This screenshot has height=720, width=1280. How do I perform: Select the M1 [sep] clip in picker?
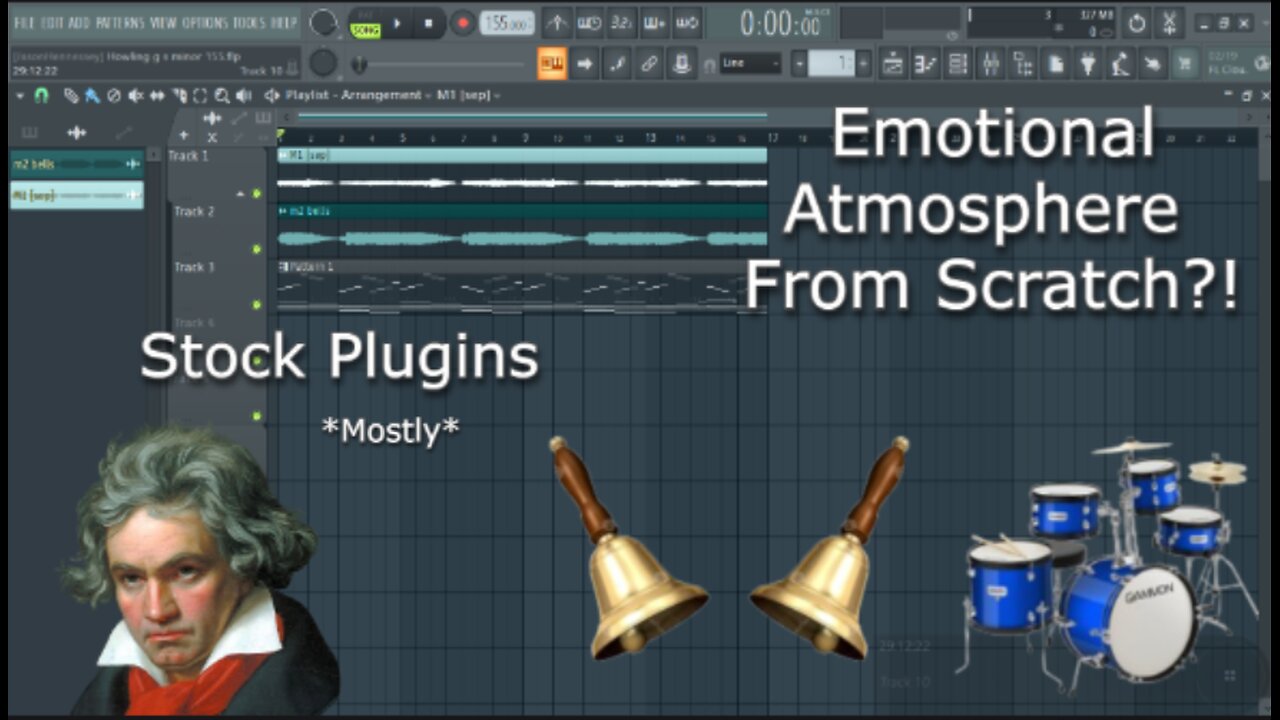tap(77, 195)
